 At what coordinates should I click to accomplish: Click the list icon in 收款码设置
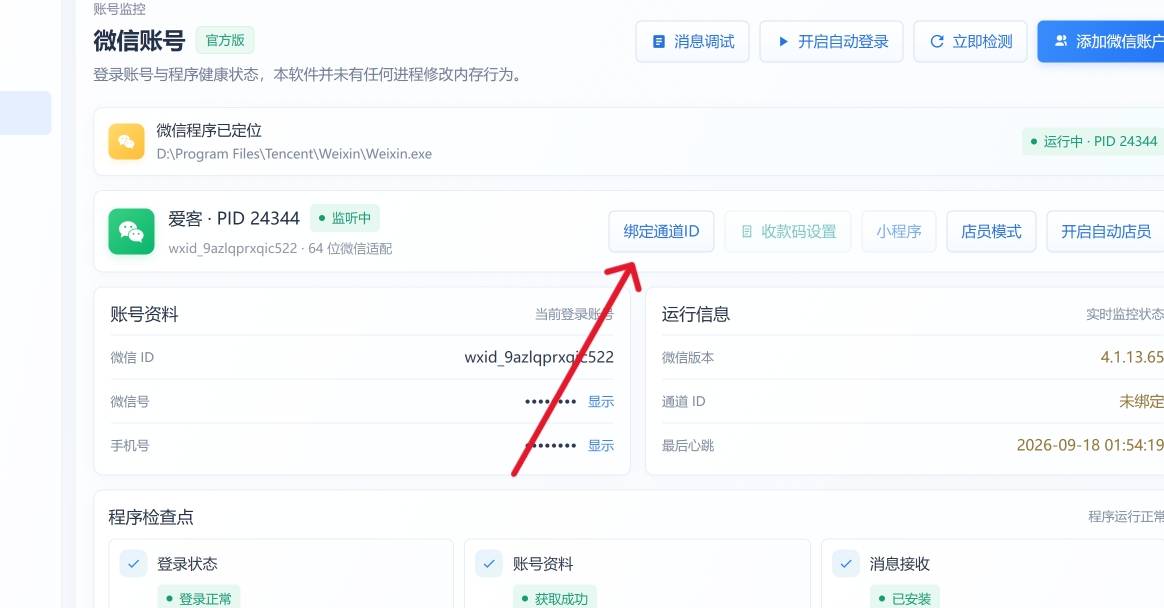[747, 232]
